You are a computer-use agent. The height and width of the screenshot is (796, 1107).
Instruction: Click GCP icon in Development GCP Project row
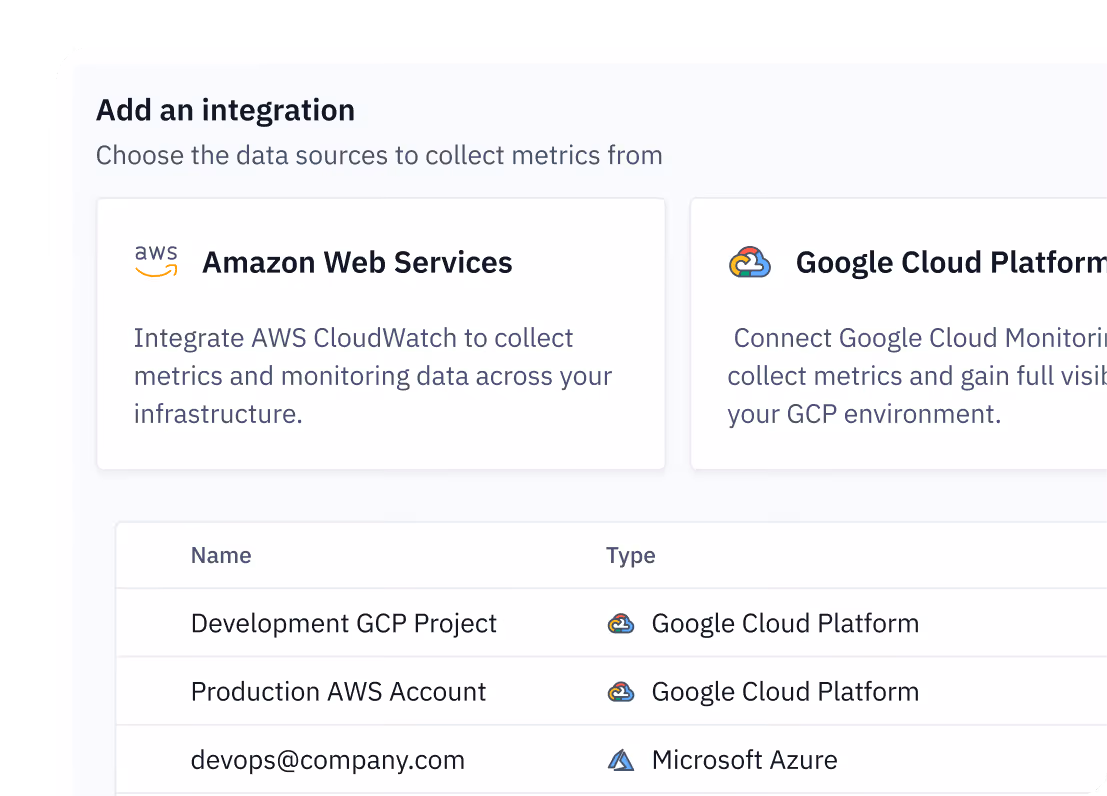tap(621, 624)
